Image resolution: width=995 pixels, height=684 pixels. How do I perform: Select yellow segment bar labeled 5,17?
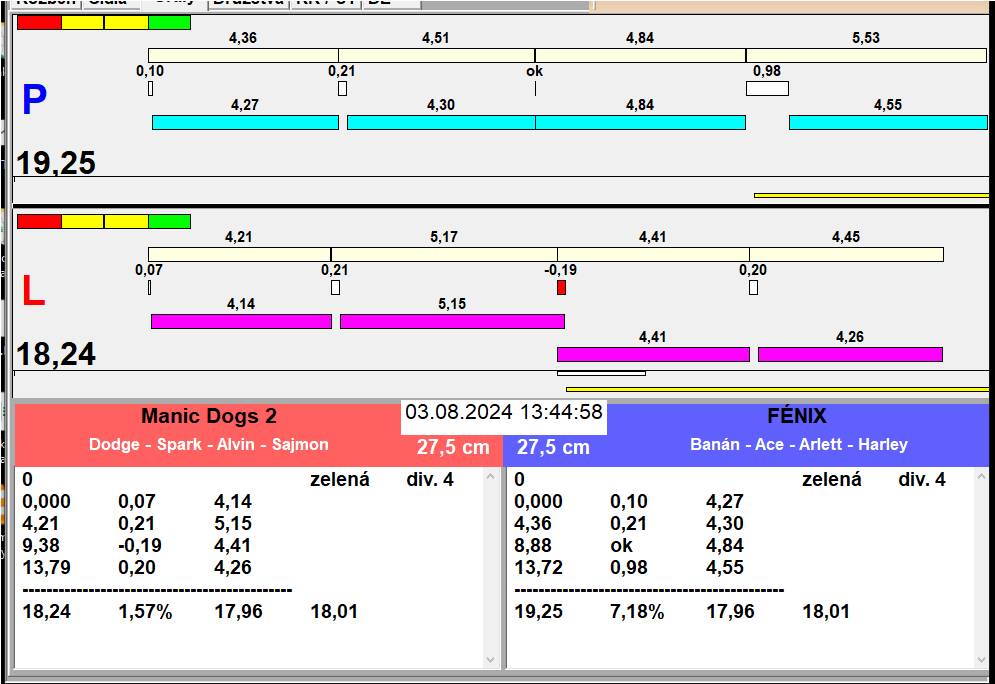[444, 254]
